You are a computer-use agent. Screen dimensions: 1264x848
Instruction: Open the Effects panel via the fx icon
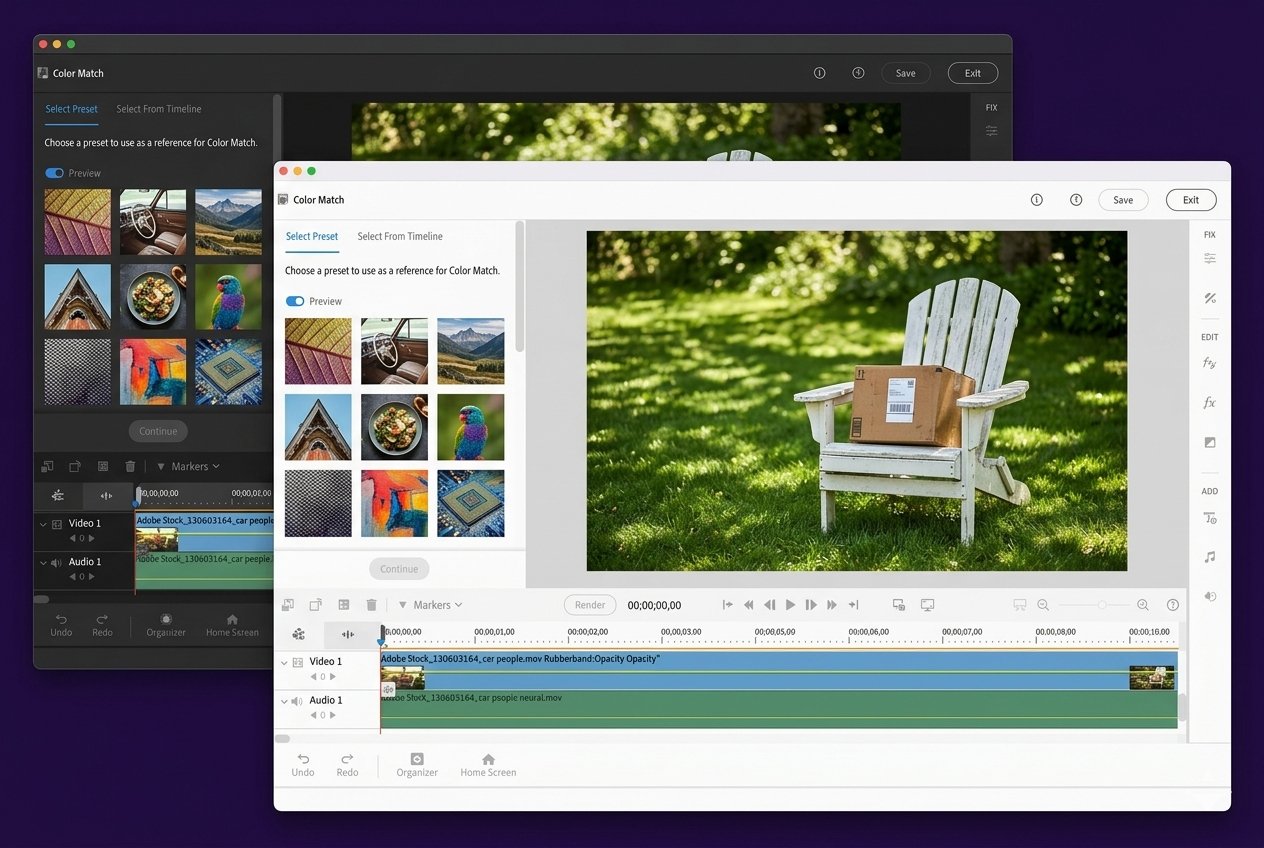pos(1210,402)
